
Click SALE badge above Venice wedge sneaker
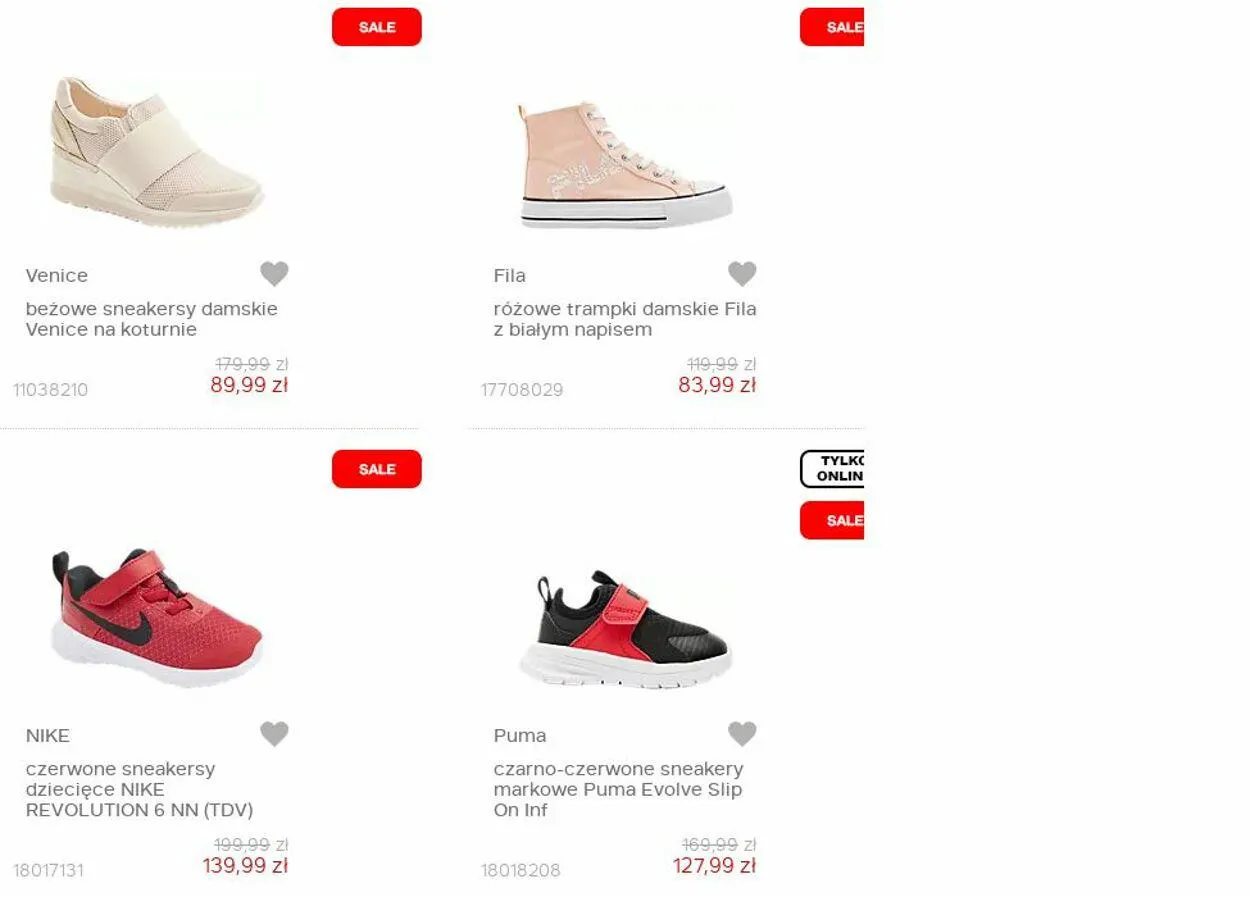pos(377,27)
